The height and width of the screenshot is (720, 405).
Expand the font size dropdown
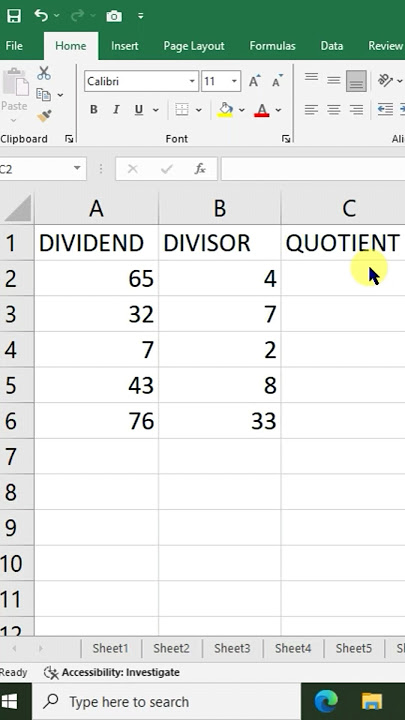[x=234, y=82]
